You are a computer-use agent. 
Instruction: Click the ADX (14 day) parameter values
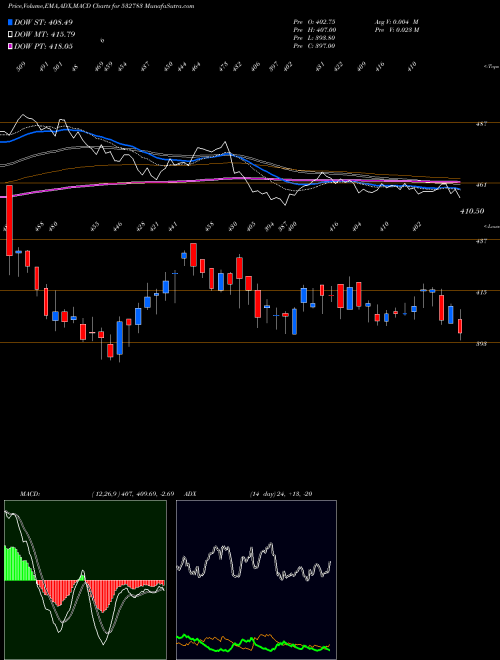click(x=281, y=494)
